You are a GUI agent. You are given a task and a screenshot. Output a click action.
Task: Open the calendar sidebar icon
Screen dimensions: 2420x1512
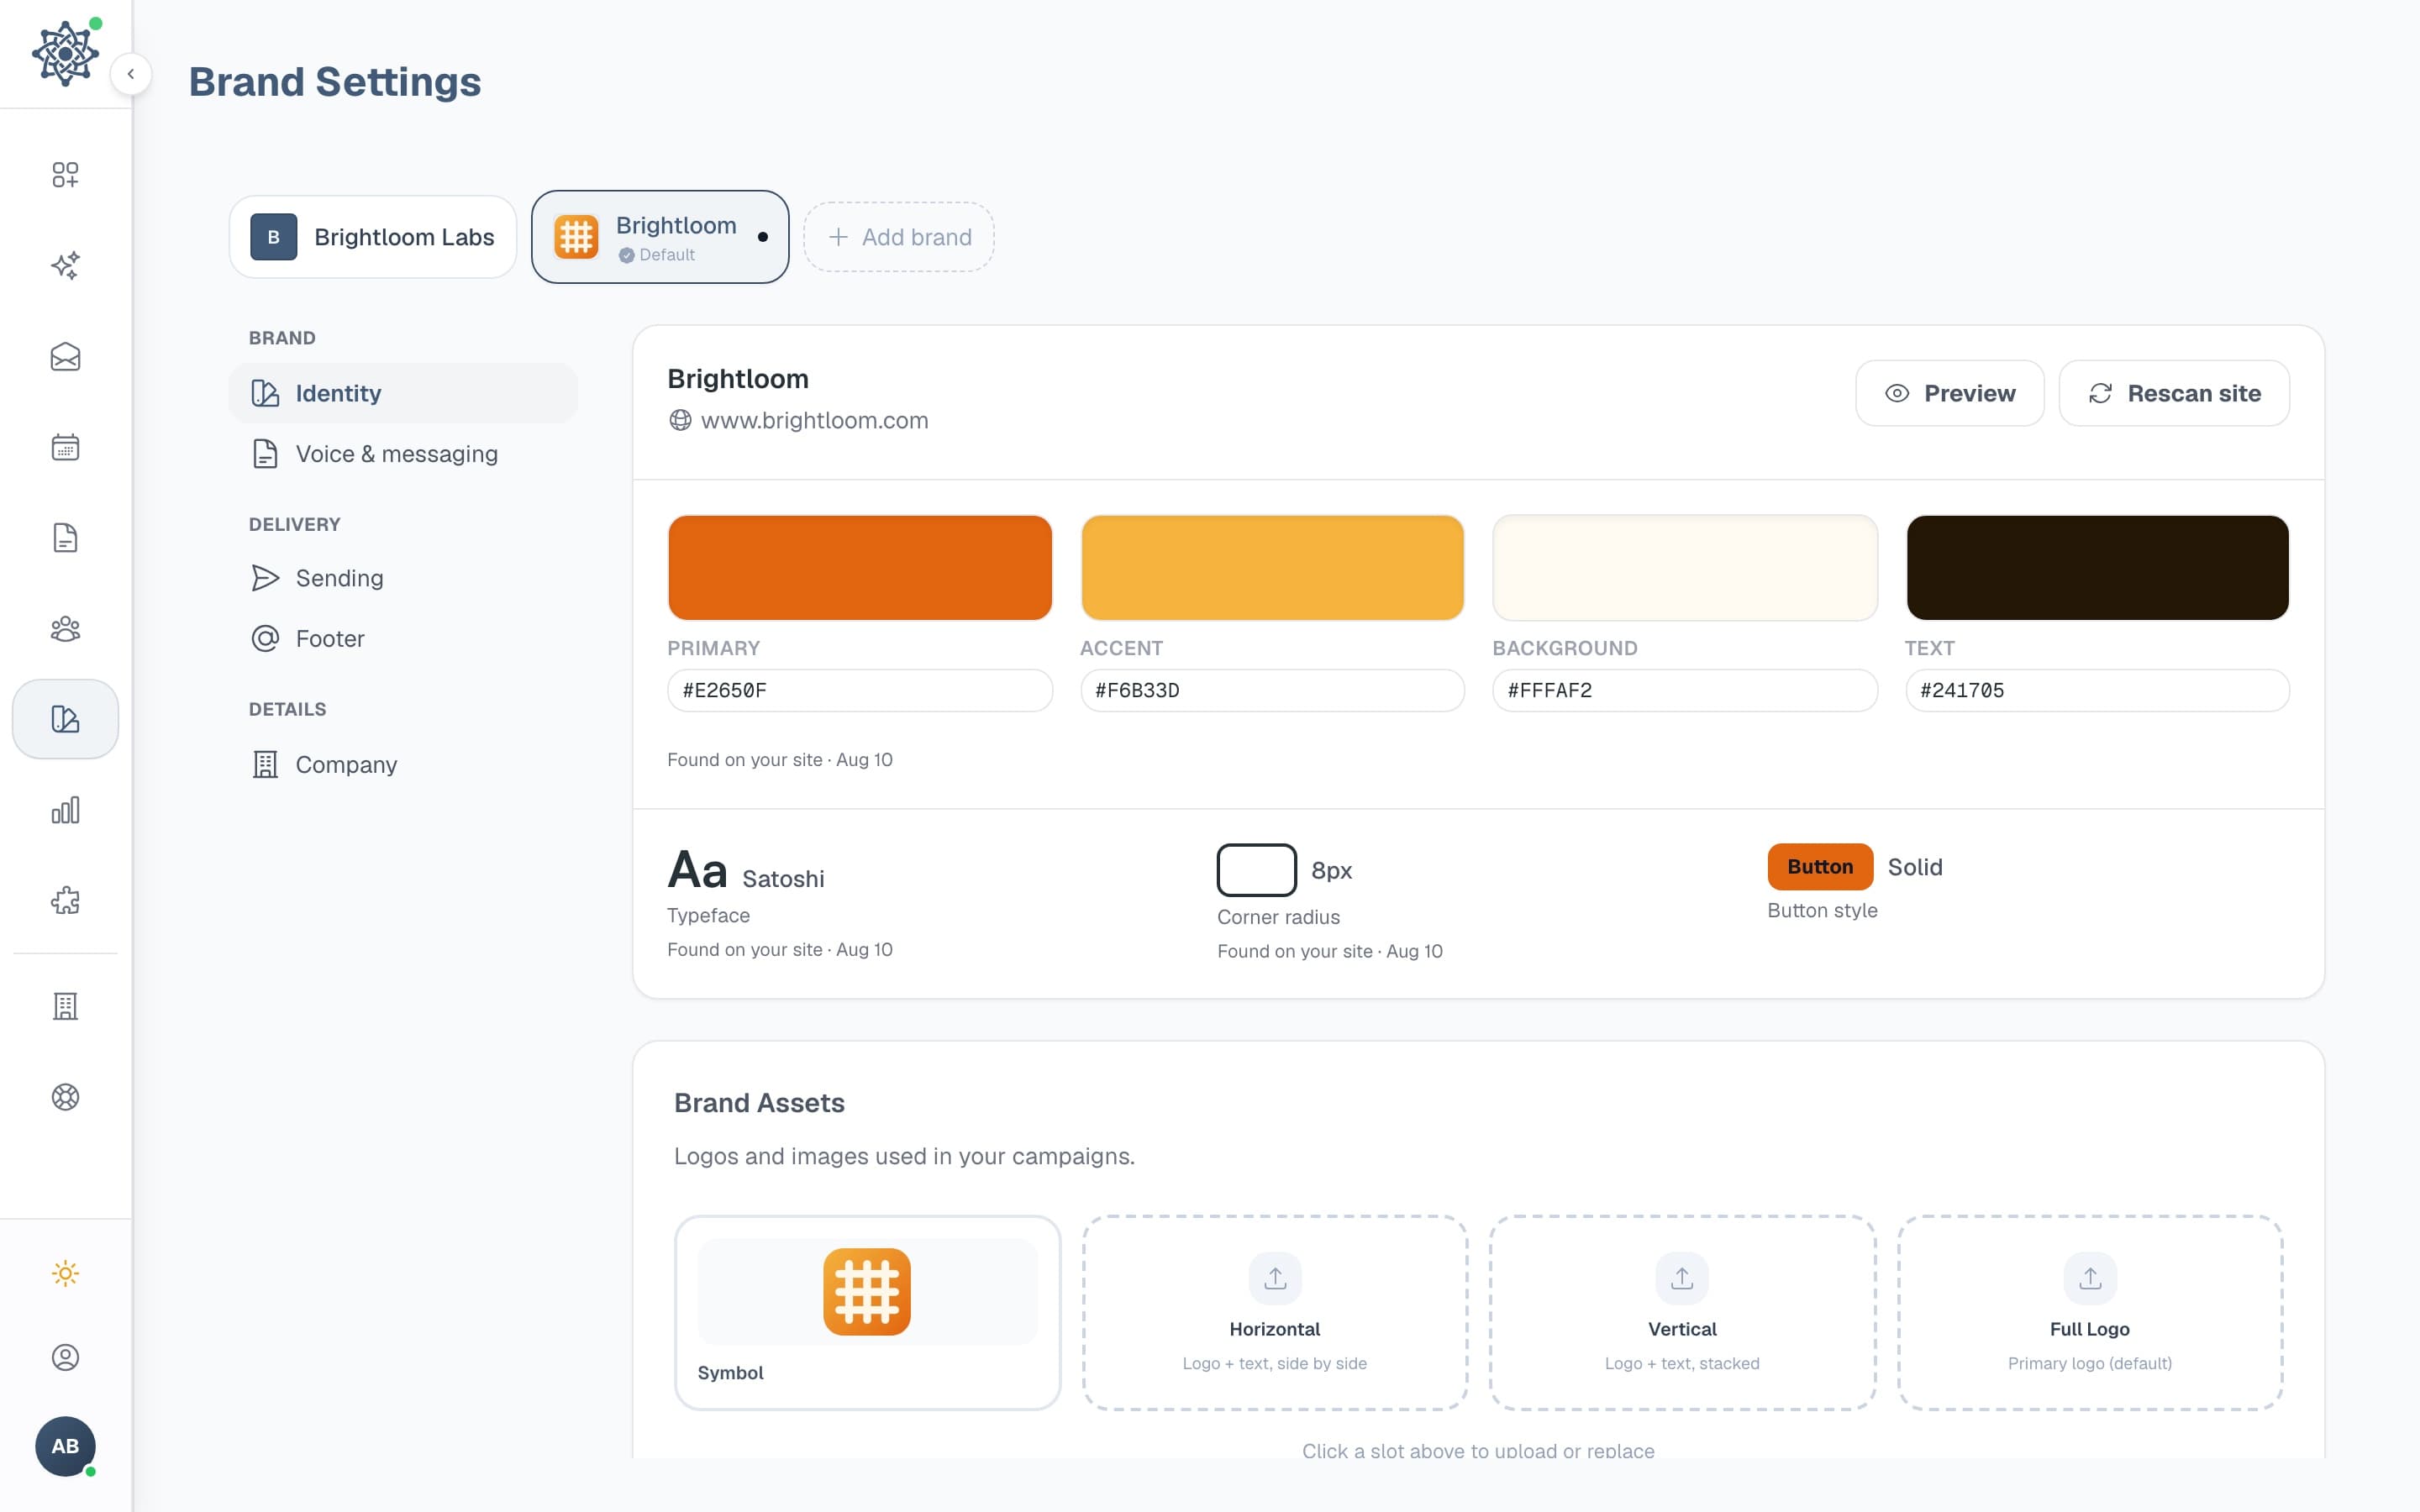(x=65, y=447)
